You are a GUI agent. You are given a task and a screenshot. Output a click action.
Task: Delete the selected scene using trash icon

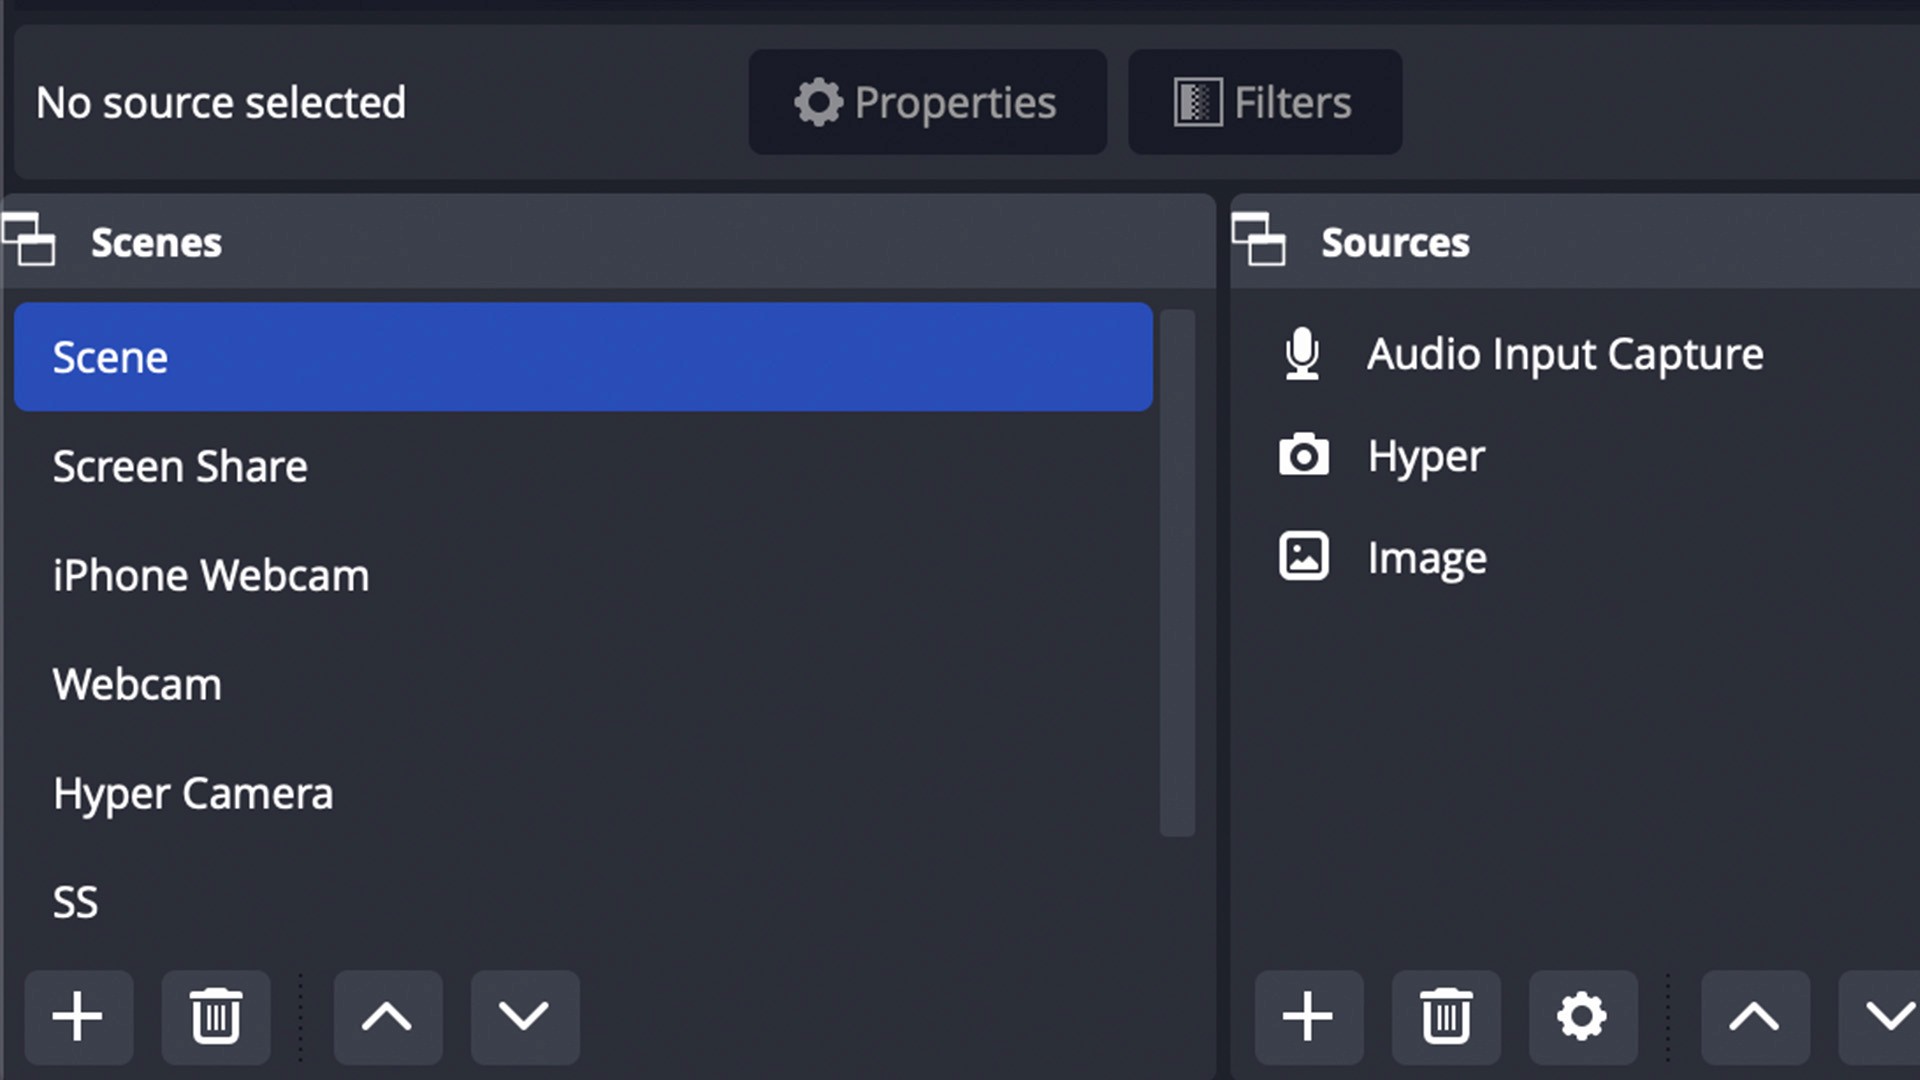click(x=215, y=1017)
